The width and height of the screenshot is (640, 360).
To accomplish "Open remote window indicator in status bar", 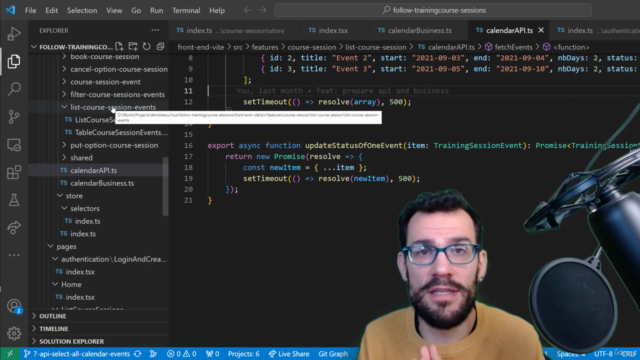I will [x=10, y=354].
